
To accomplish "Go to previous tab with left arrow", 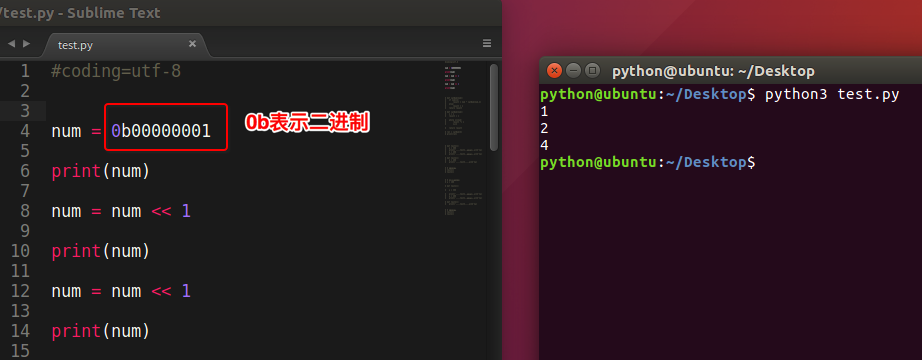I will (x=11, y=44).
